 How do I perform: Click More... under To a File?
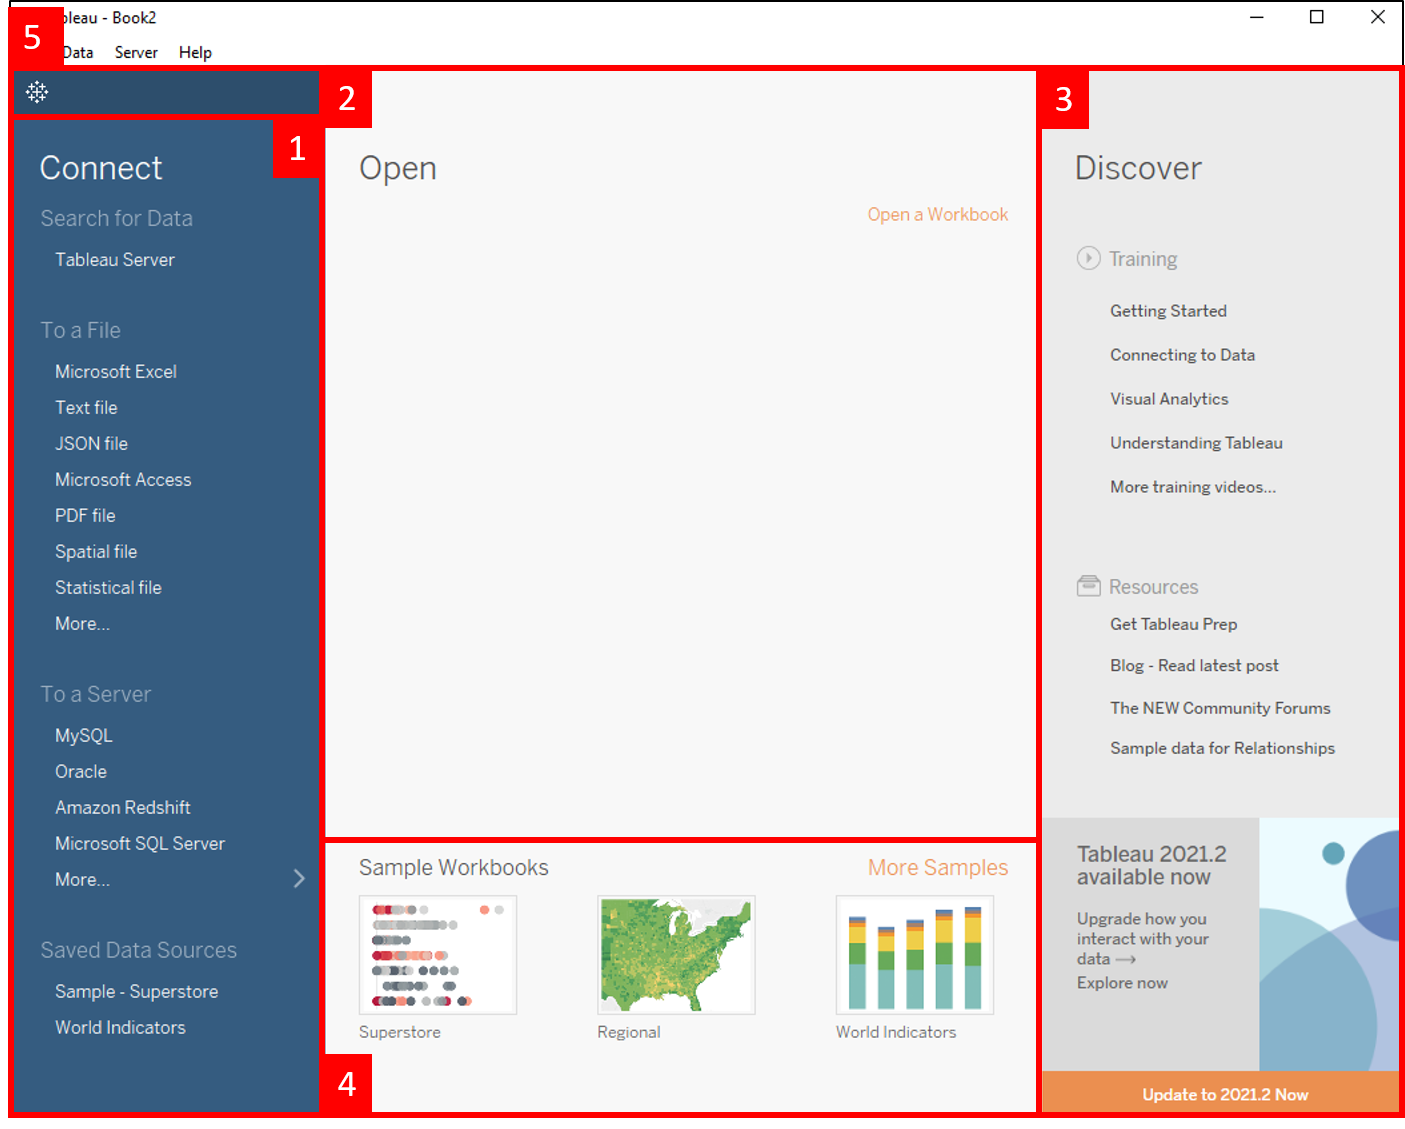82,623
